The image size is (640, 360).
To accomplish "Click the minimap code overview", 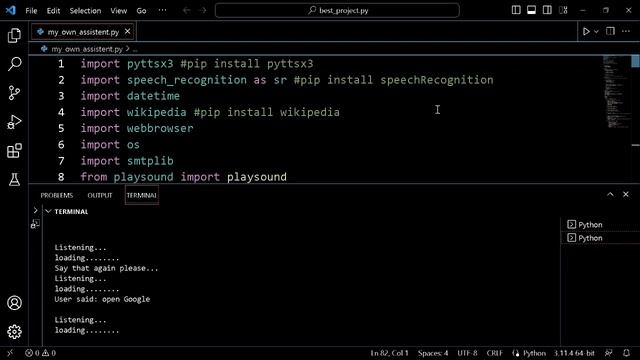I will point(616,92).
